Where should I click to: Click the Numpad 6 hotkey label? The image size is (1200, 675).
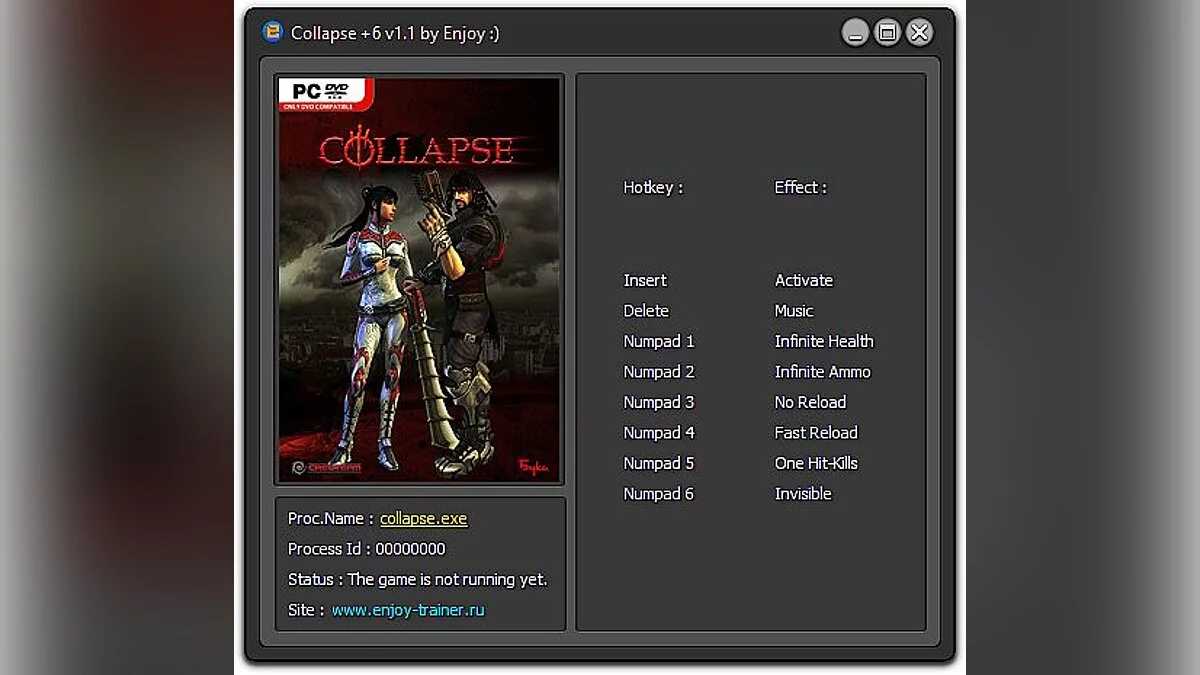tap(658, 493)
